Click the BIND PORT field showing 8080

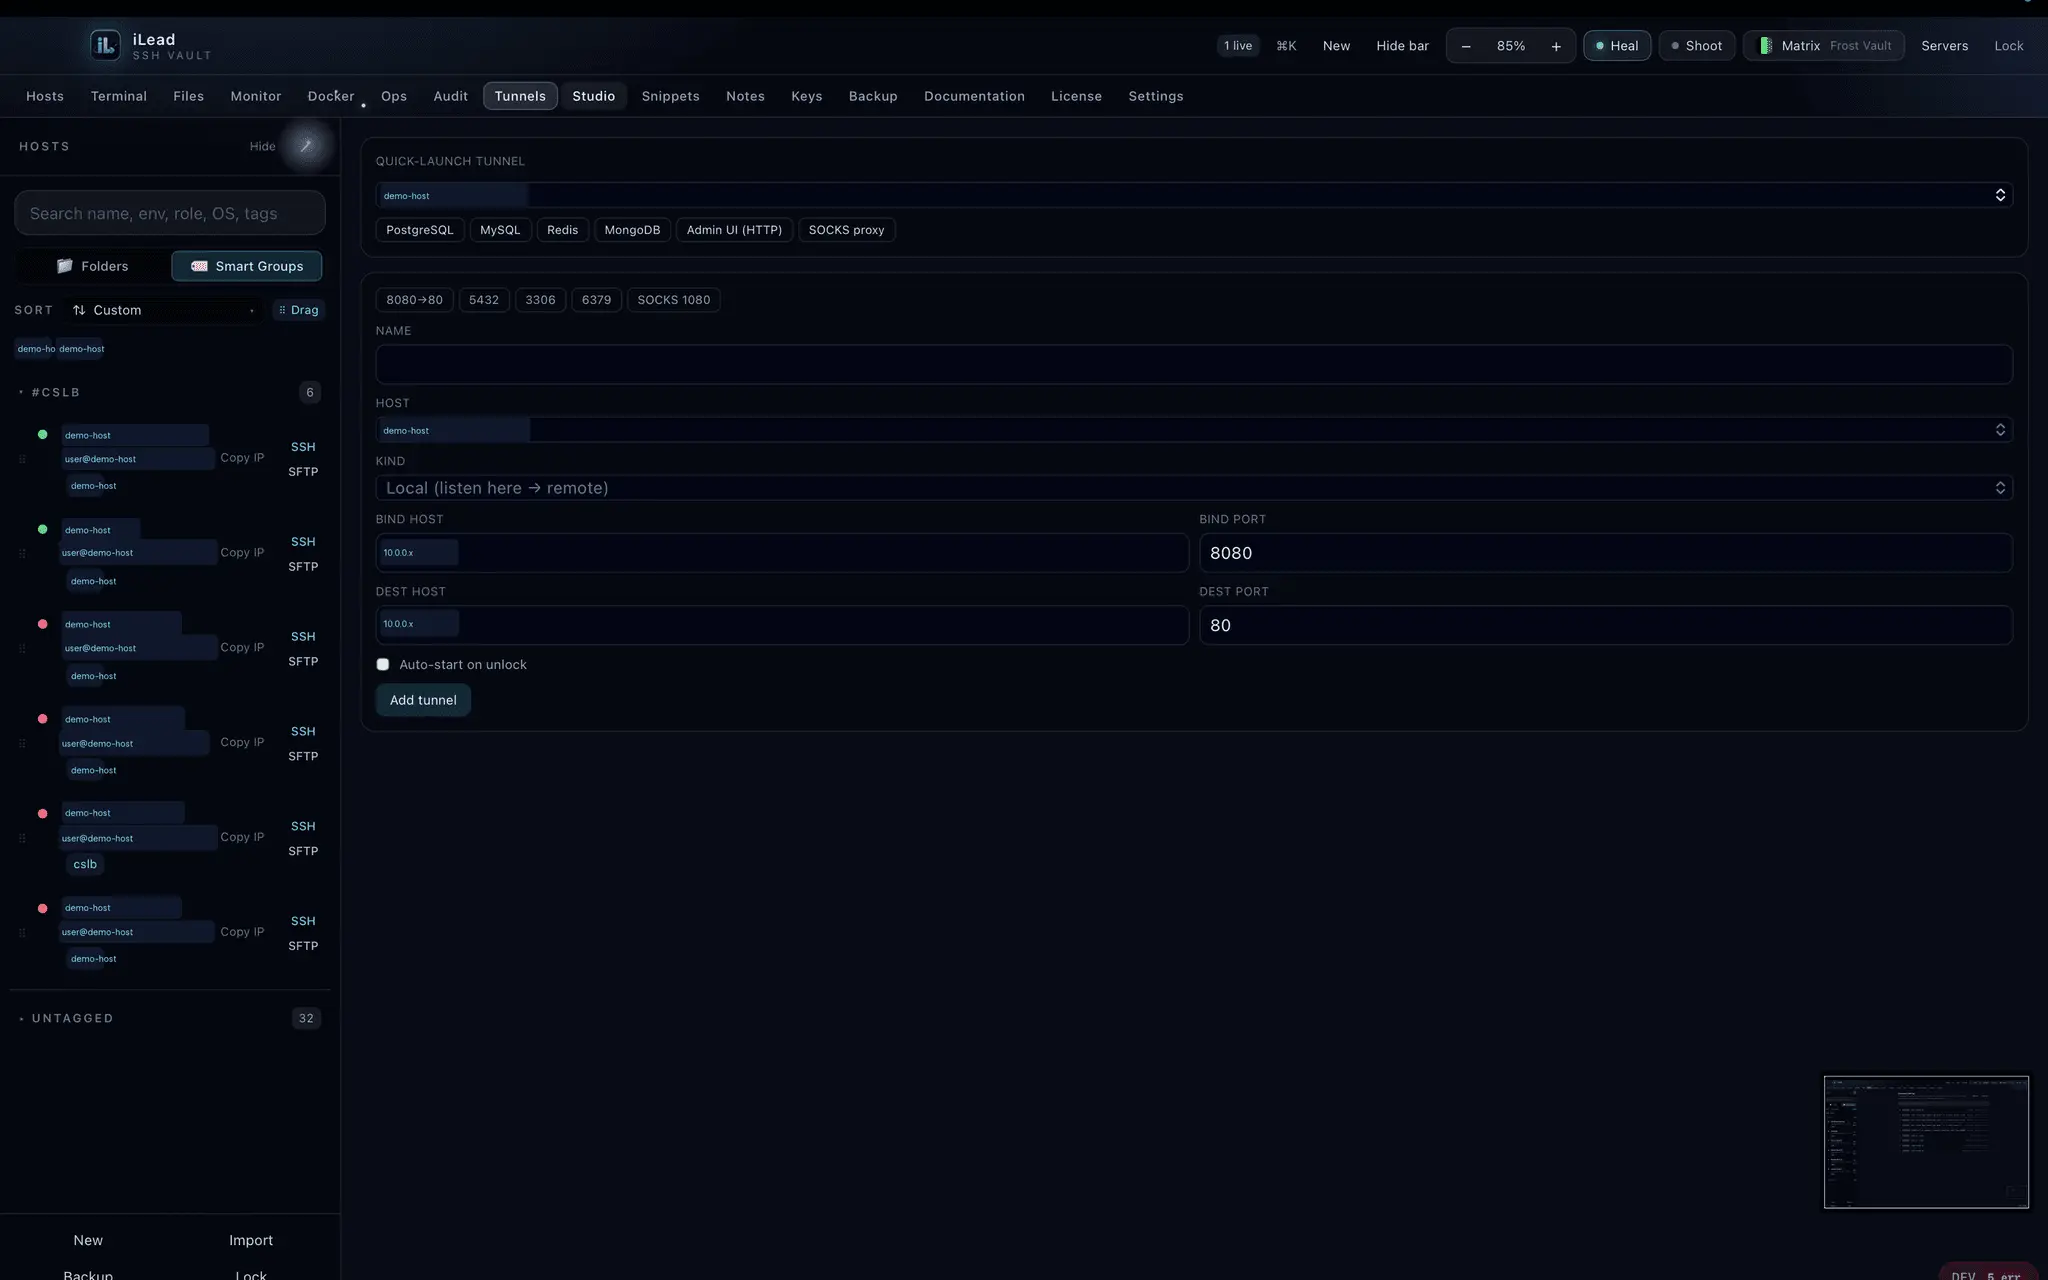click(1606, 553)
